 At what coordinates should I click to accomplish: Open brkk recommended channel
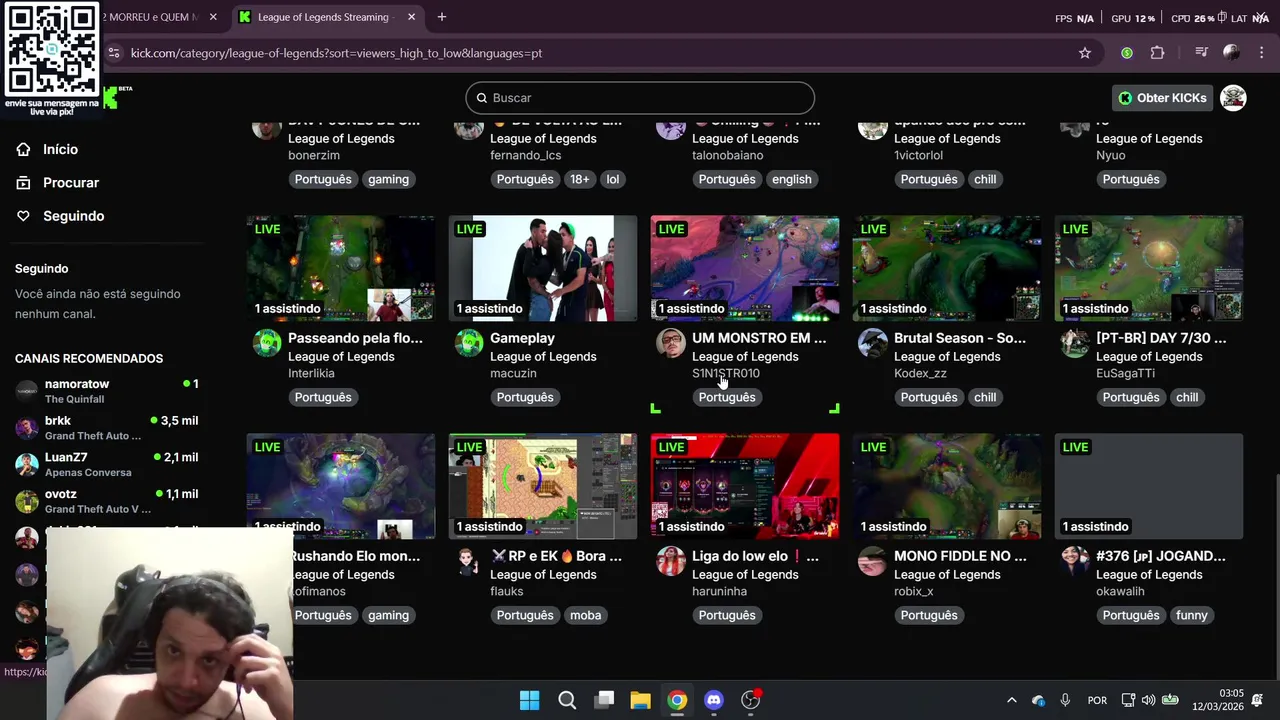(x=107, y=428)
